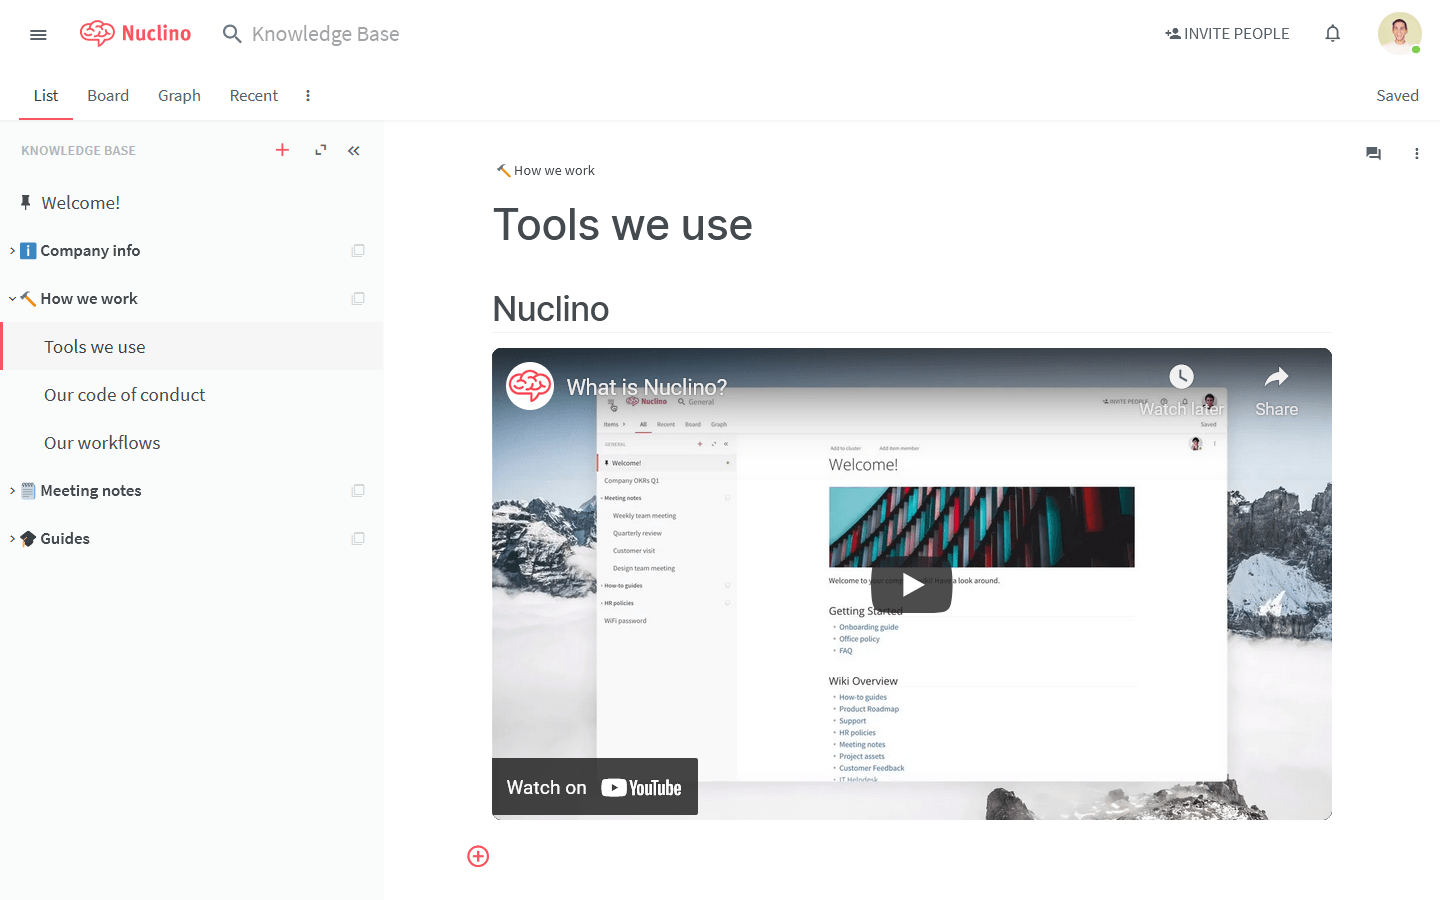The height and width of the screenshot is (900, 1440).
Task: Collapse the How we work cluster
Action: 12,299
